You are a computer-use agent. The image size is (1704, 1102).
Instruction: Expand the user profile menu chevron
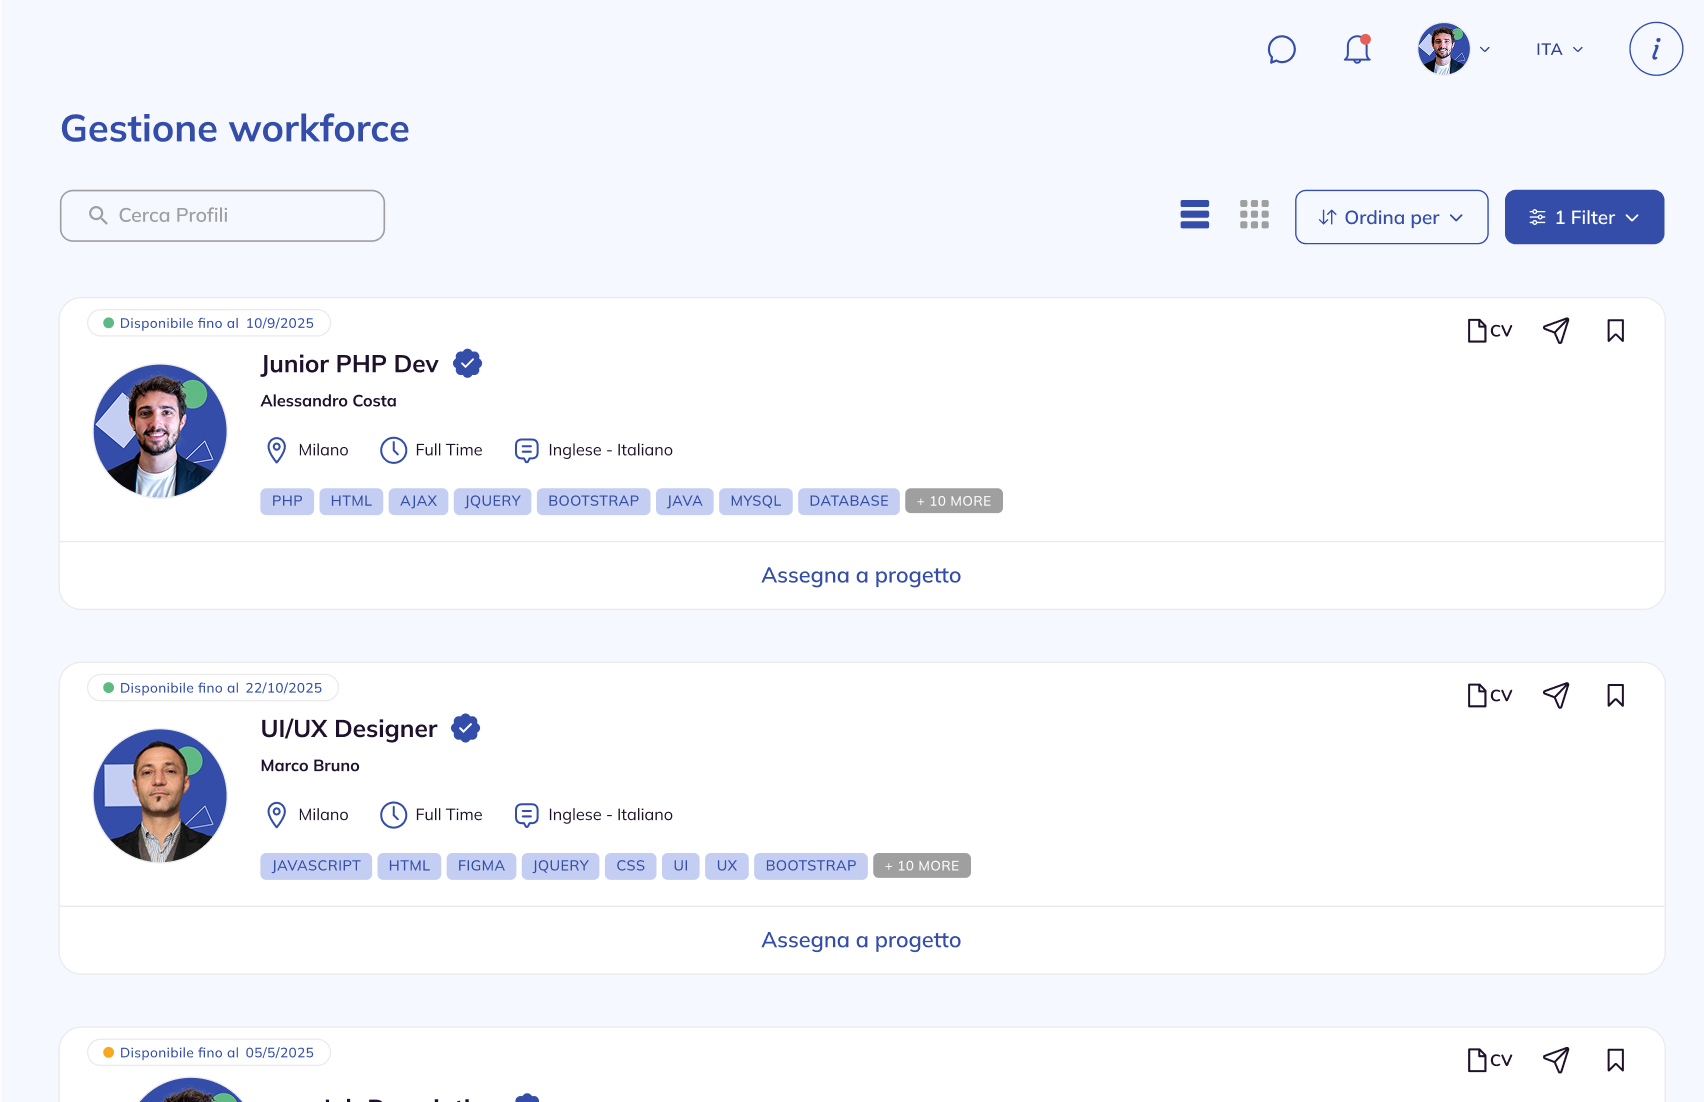pos(1485,49)
